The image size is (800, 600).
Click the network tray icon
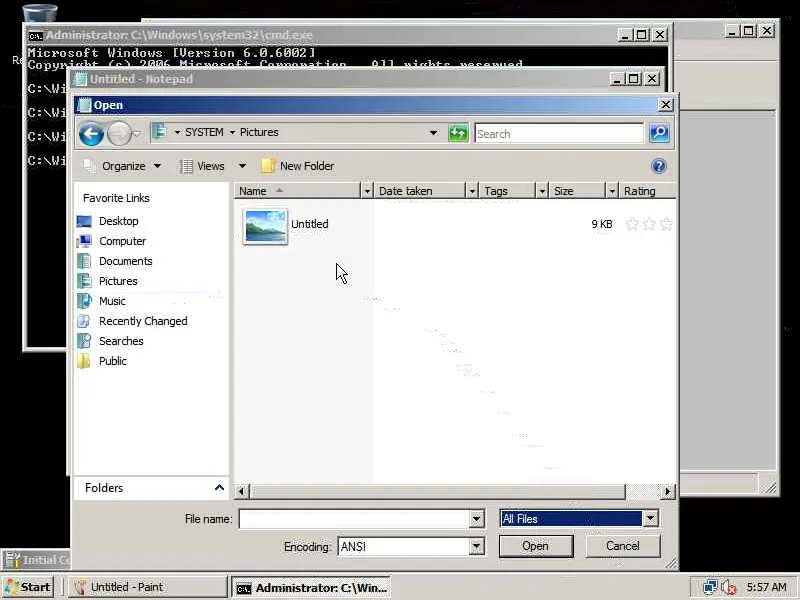[710, 587]
